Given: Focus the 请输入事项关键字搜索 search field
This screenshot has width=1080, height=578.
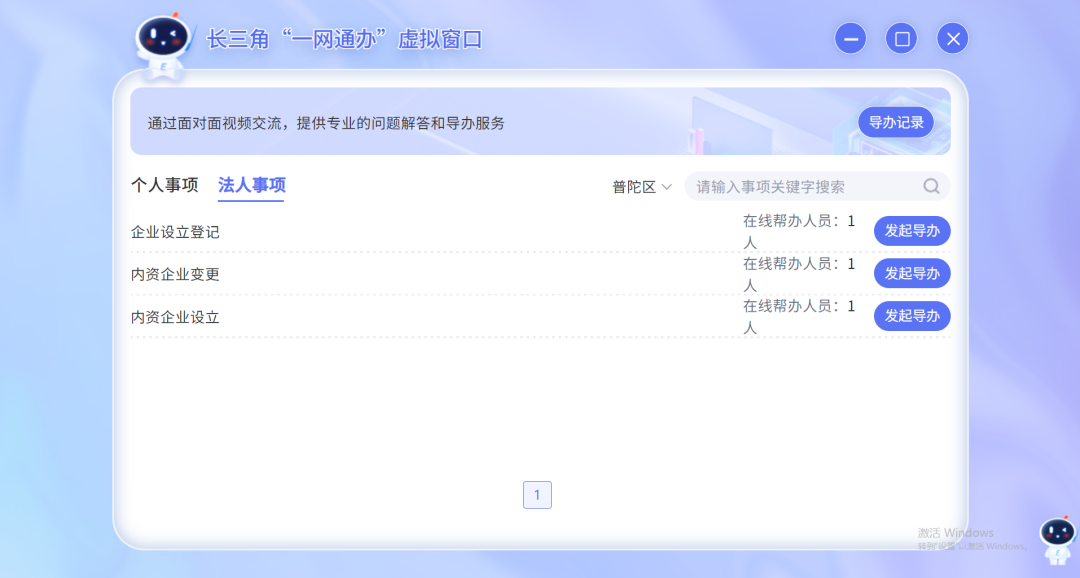Looking at the screenshot, I should (x=800, y=187).
